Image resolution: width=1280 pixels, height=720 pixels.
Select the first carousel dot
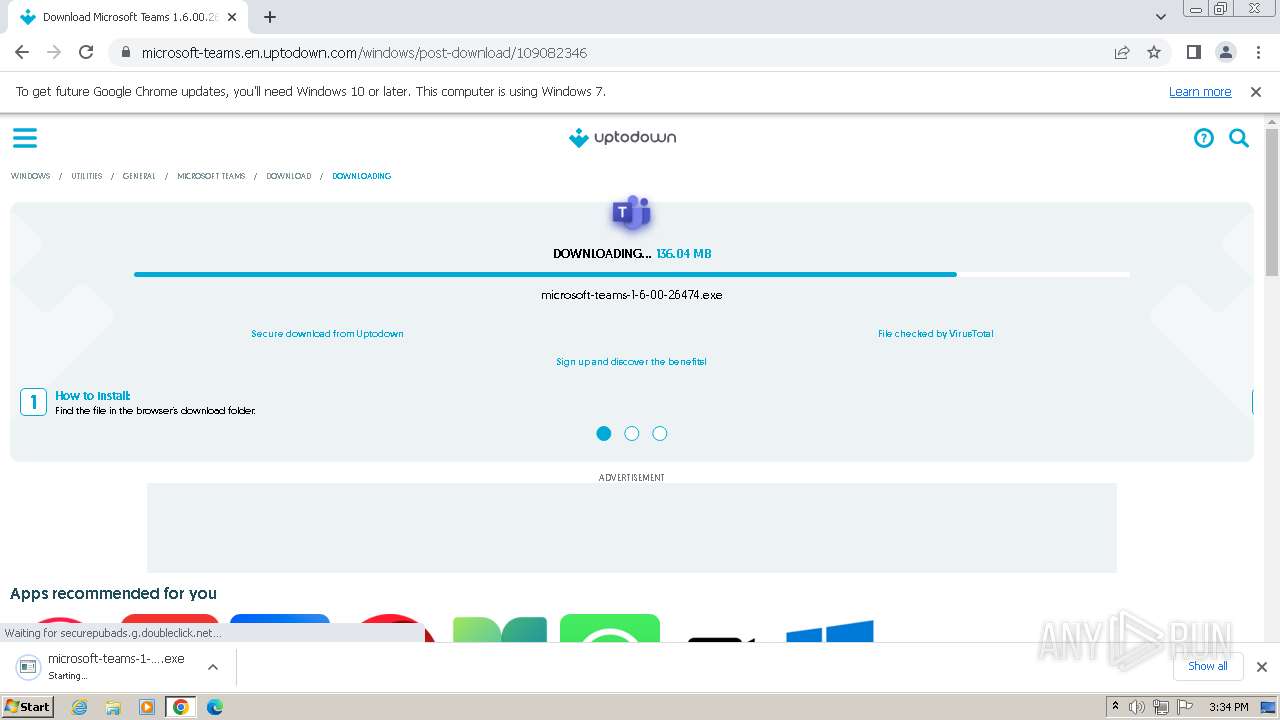[604, 434]
